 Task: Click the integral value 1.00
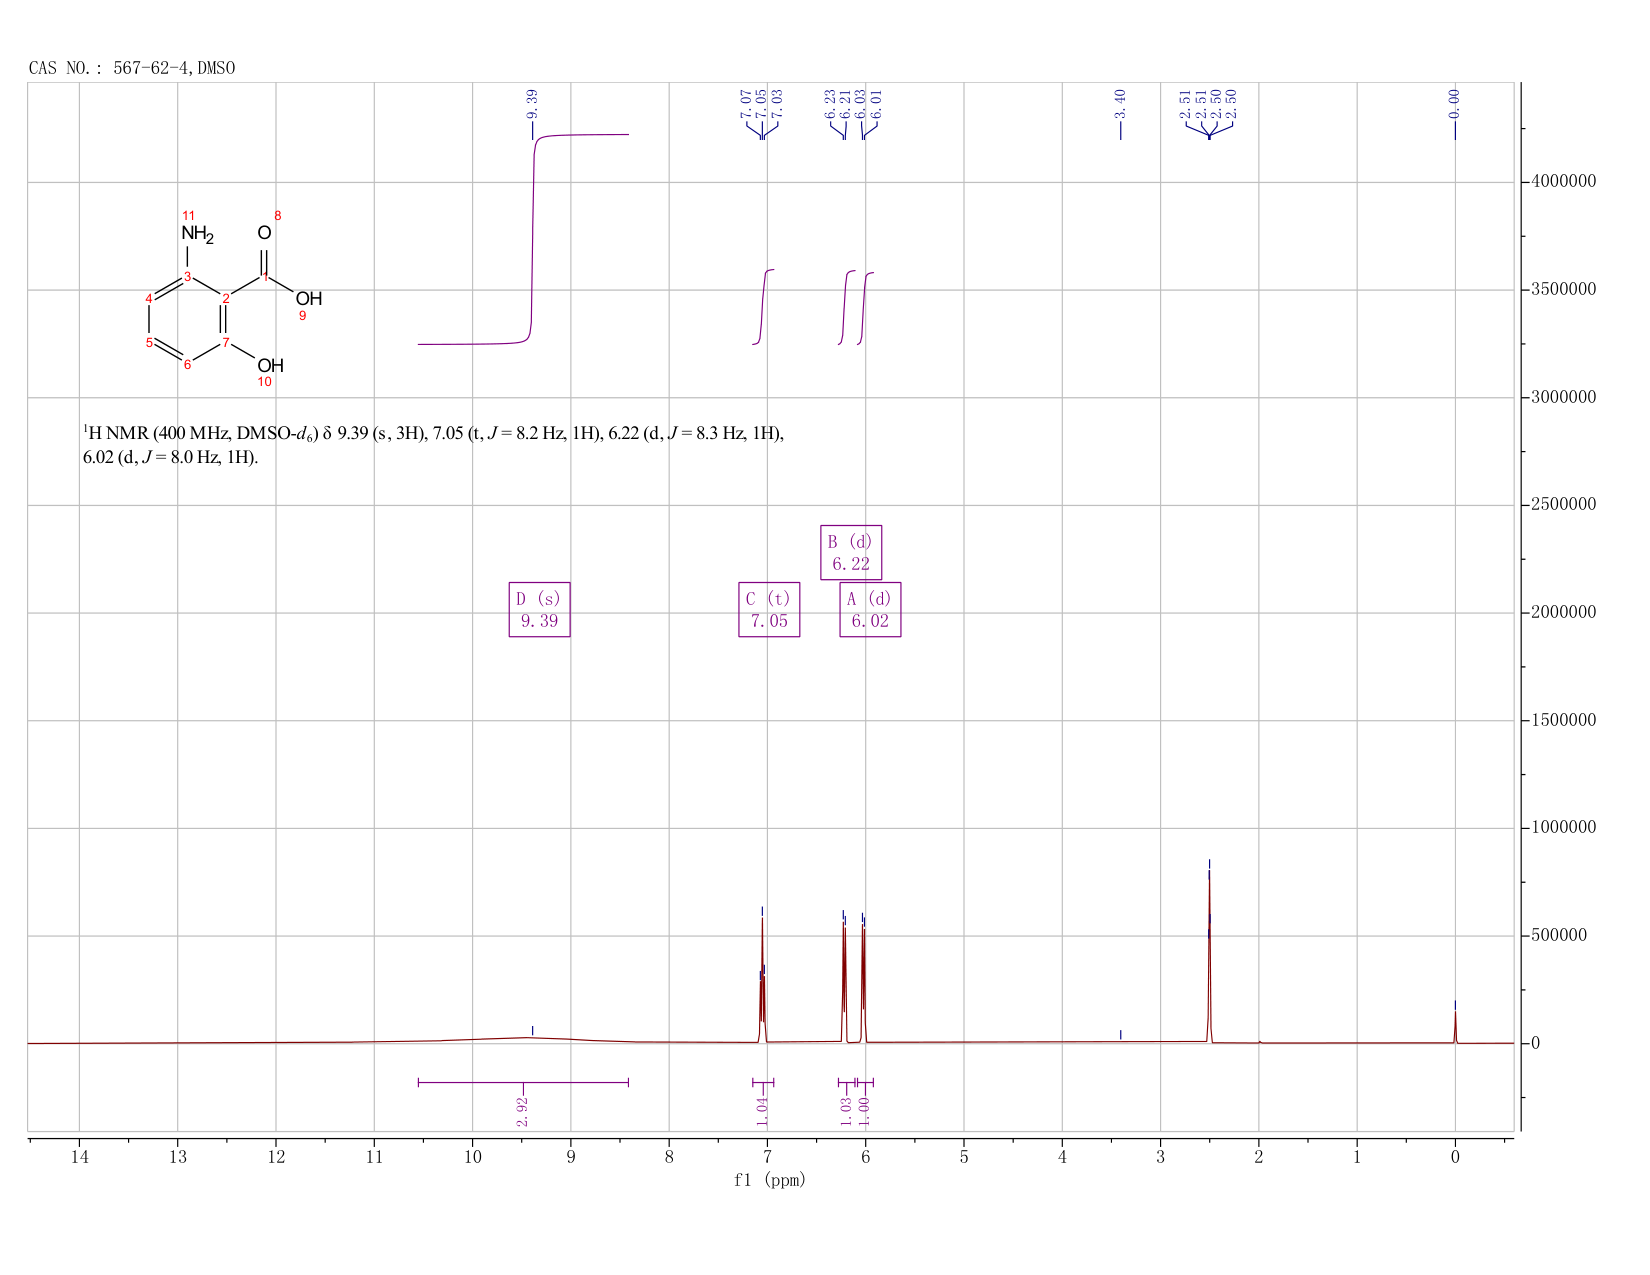(864, 1111)
